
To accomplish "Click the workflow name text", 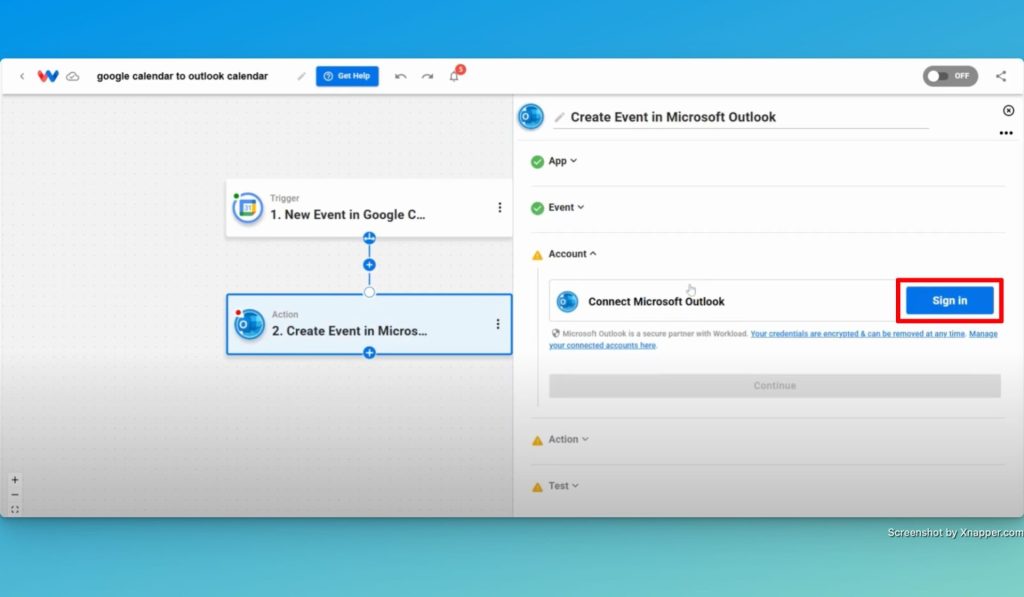I will click(x=182, y=76).
